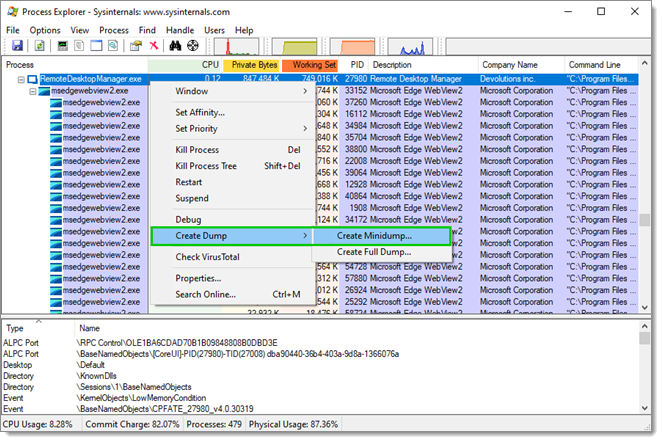Sort by the Description column header
Image resolution: width=662 pixels, height=442 pixels.
pos(423,65)
